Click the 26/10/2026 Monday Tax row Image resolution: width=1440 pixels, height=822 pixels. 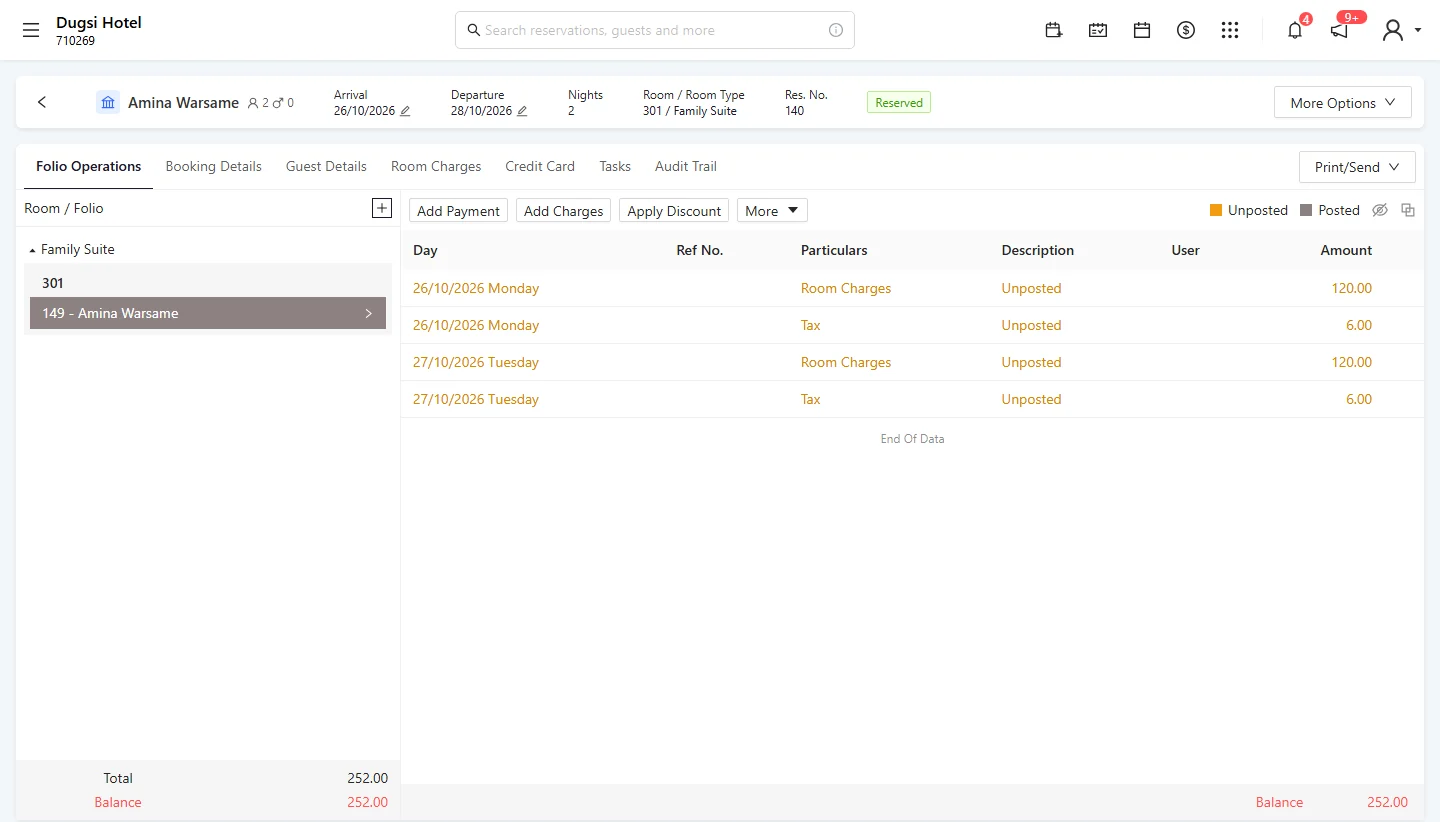tap(912, 325)
